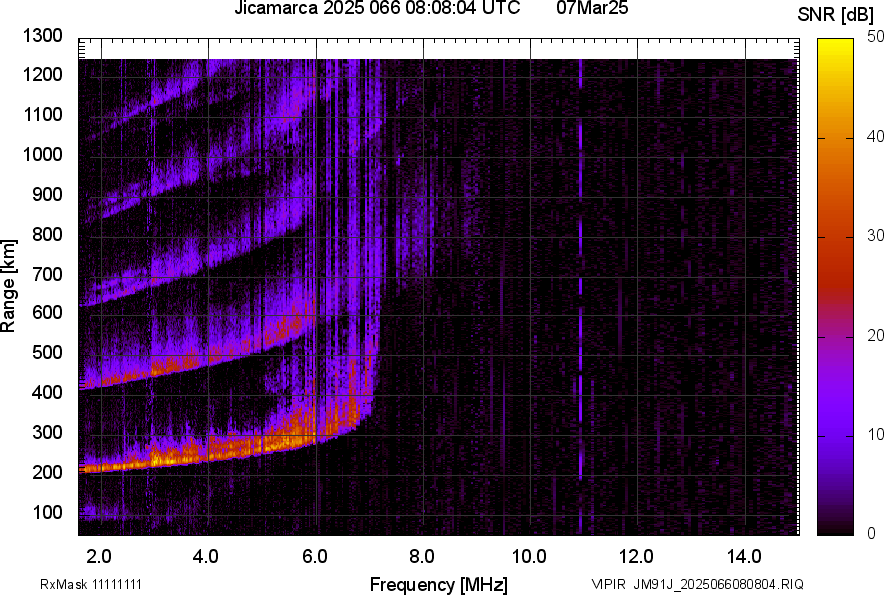Click the 8.0 frequency tick label
884x595 pixels.
click(x=422, y=556)
